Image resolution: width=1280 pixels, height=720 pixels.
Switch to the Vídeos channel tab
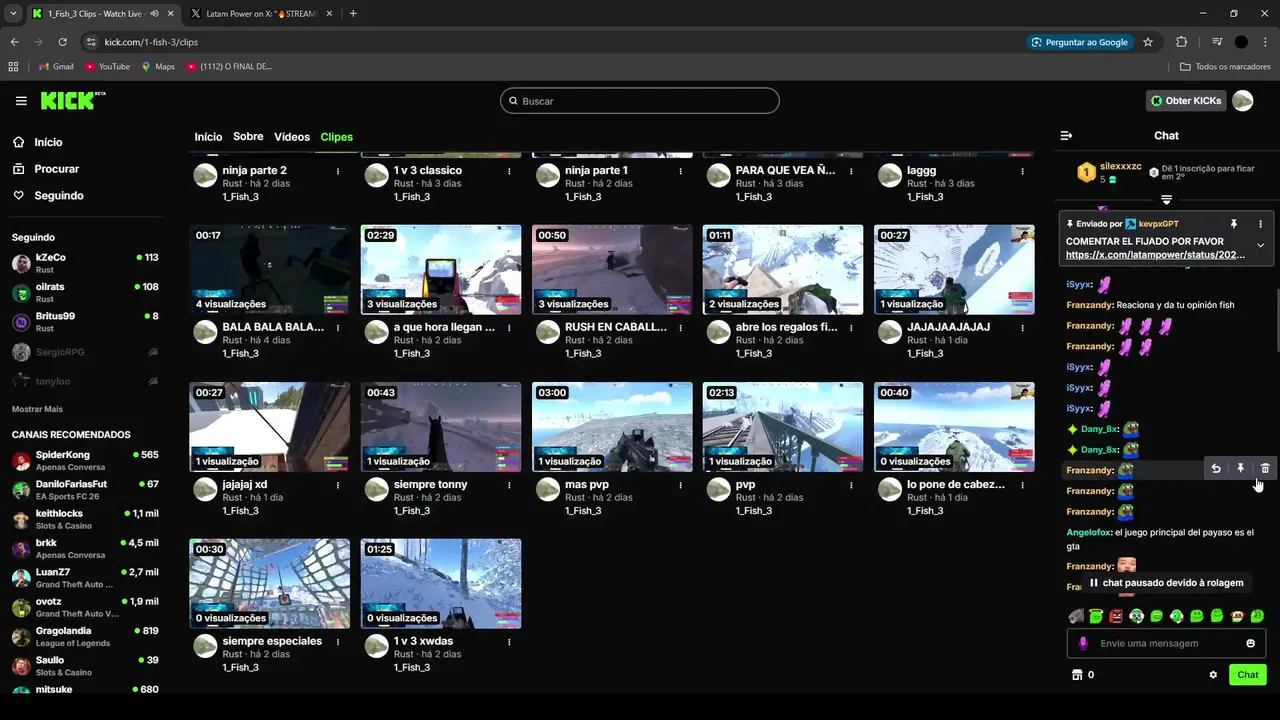292,137
